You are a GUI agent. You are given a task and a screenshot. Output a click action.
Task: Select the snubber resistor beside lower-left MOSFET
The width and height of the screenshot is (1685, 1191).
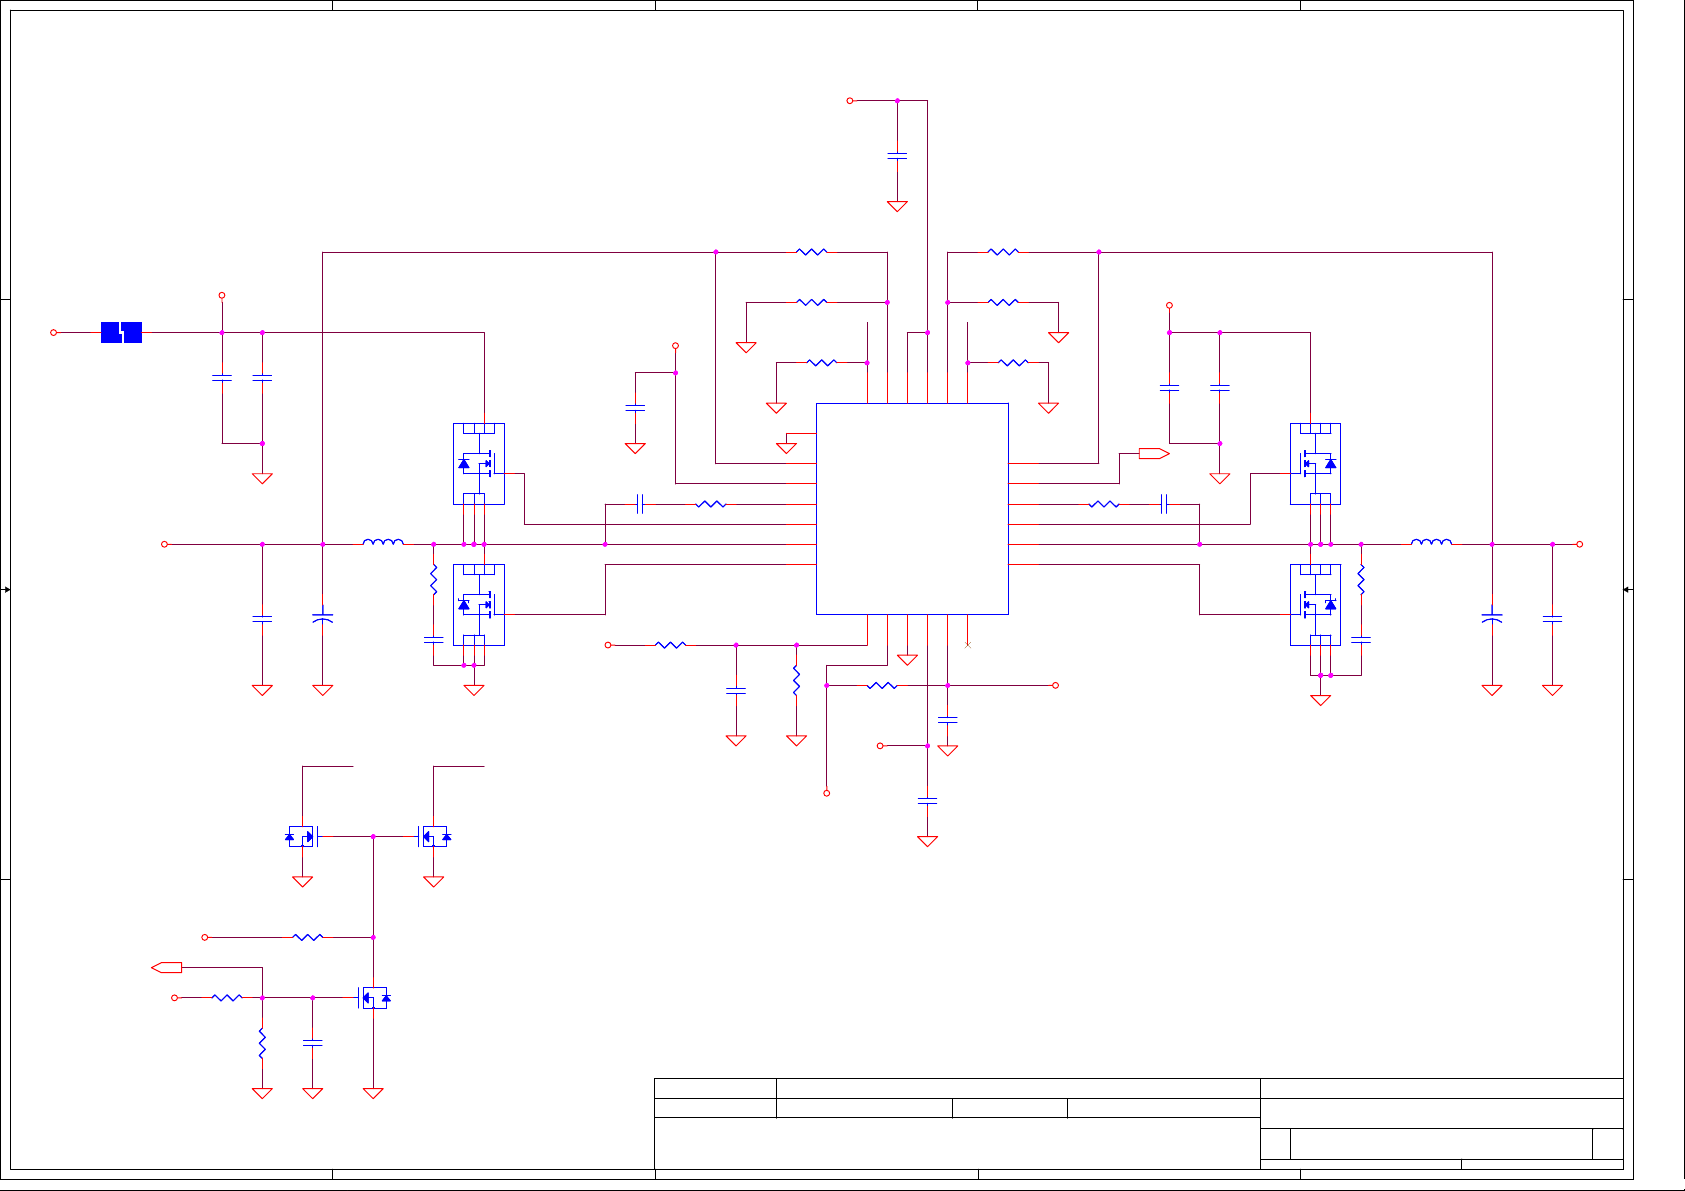(433, 580)
